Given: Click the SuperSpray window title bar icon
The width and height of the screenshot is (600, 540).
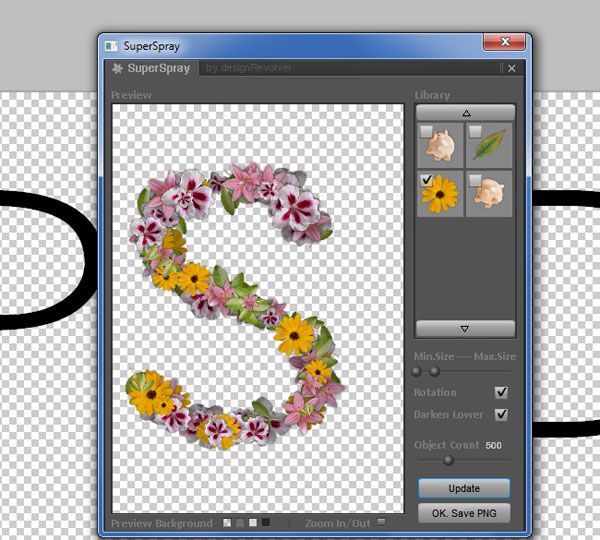Looking at the screenshot, I should click(x=111, y=46).
